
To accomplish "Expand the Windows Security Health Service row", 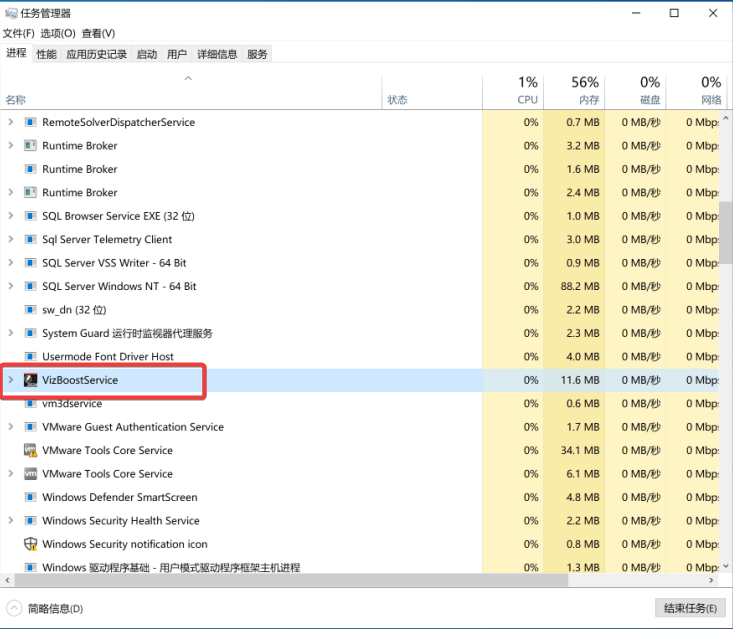I will tap(10, 521).
